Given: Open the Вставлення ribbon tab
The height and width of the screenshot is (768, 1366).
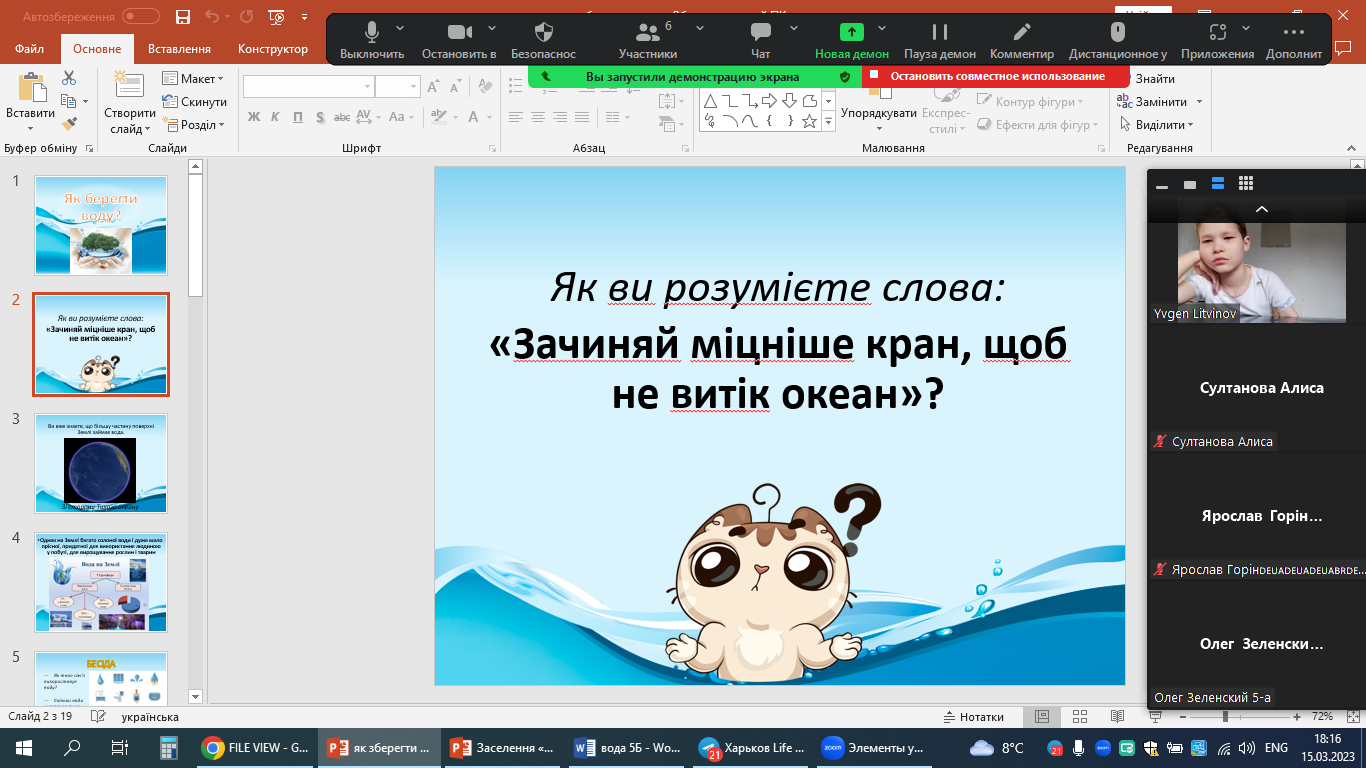Looking at the screenshot, I should click(x=179, y=49).
